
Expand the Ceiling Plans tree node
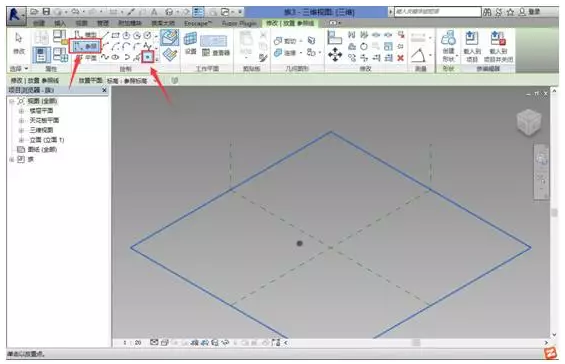(22, 120)
